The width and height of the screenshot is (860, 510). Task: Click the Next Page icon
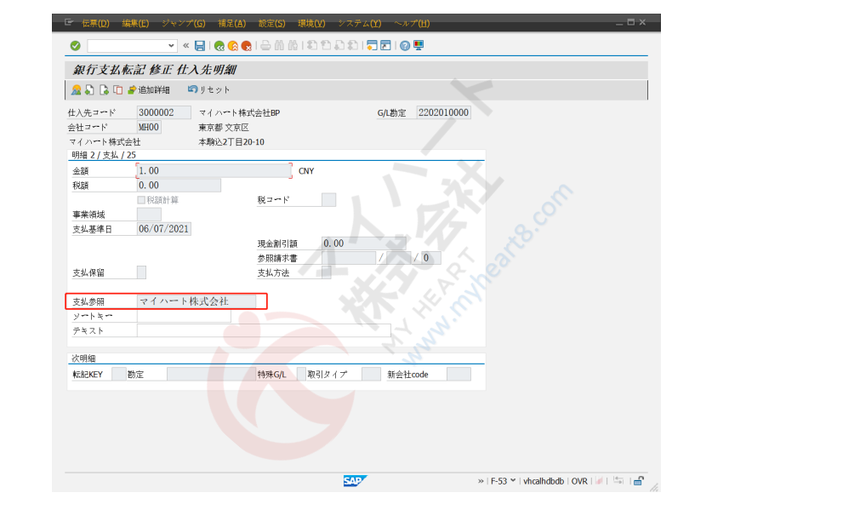[340, 46]
